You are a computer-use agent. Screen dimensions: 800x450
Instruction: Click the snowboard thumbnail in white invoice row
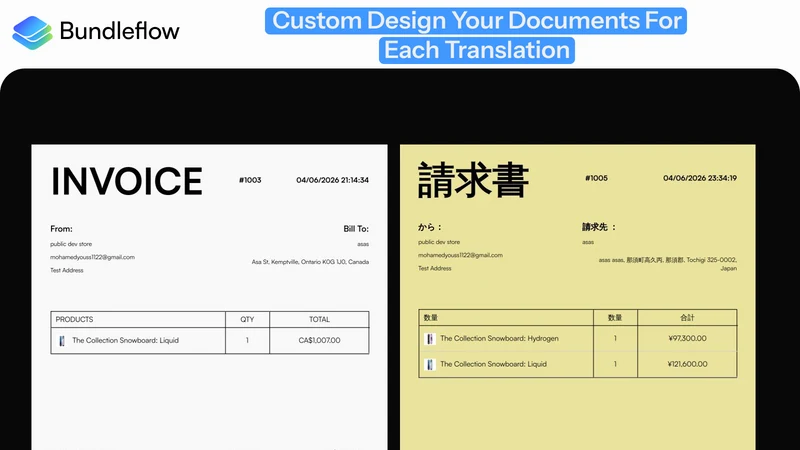tap(62, 341)
